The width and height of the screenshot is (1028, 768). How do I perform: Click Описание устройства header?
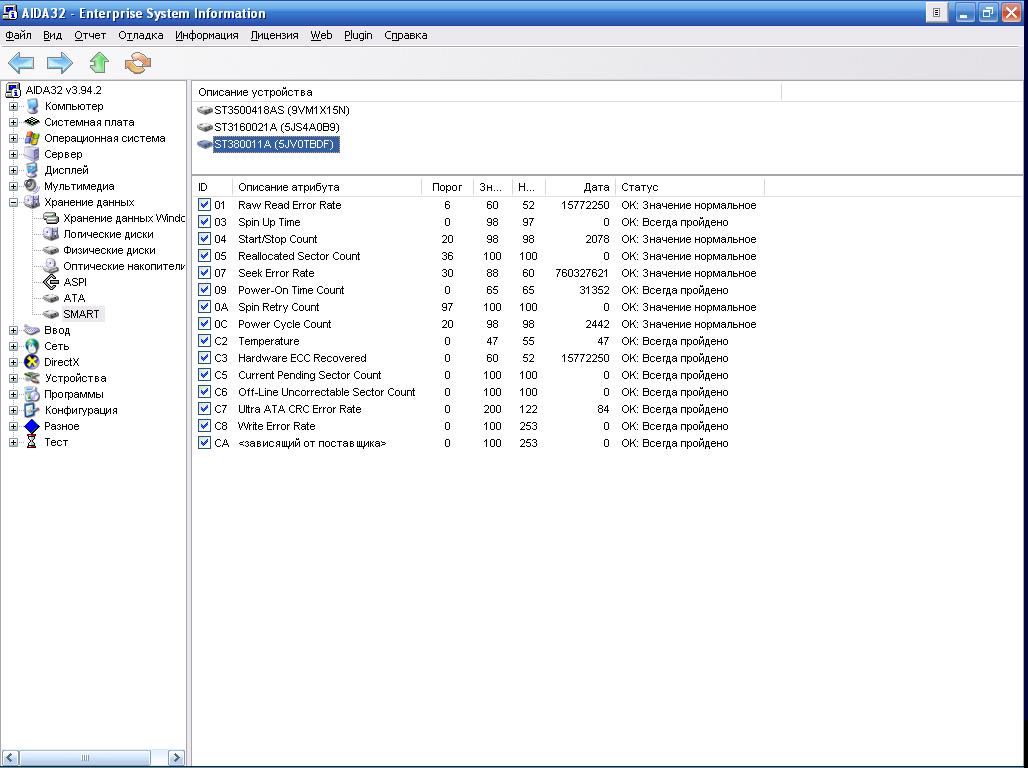pyautogui.click(x=486, y=92)
